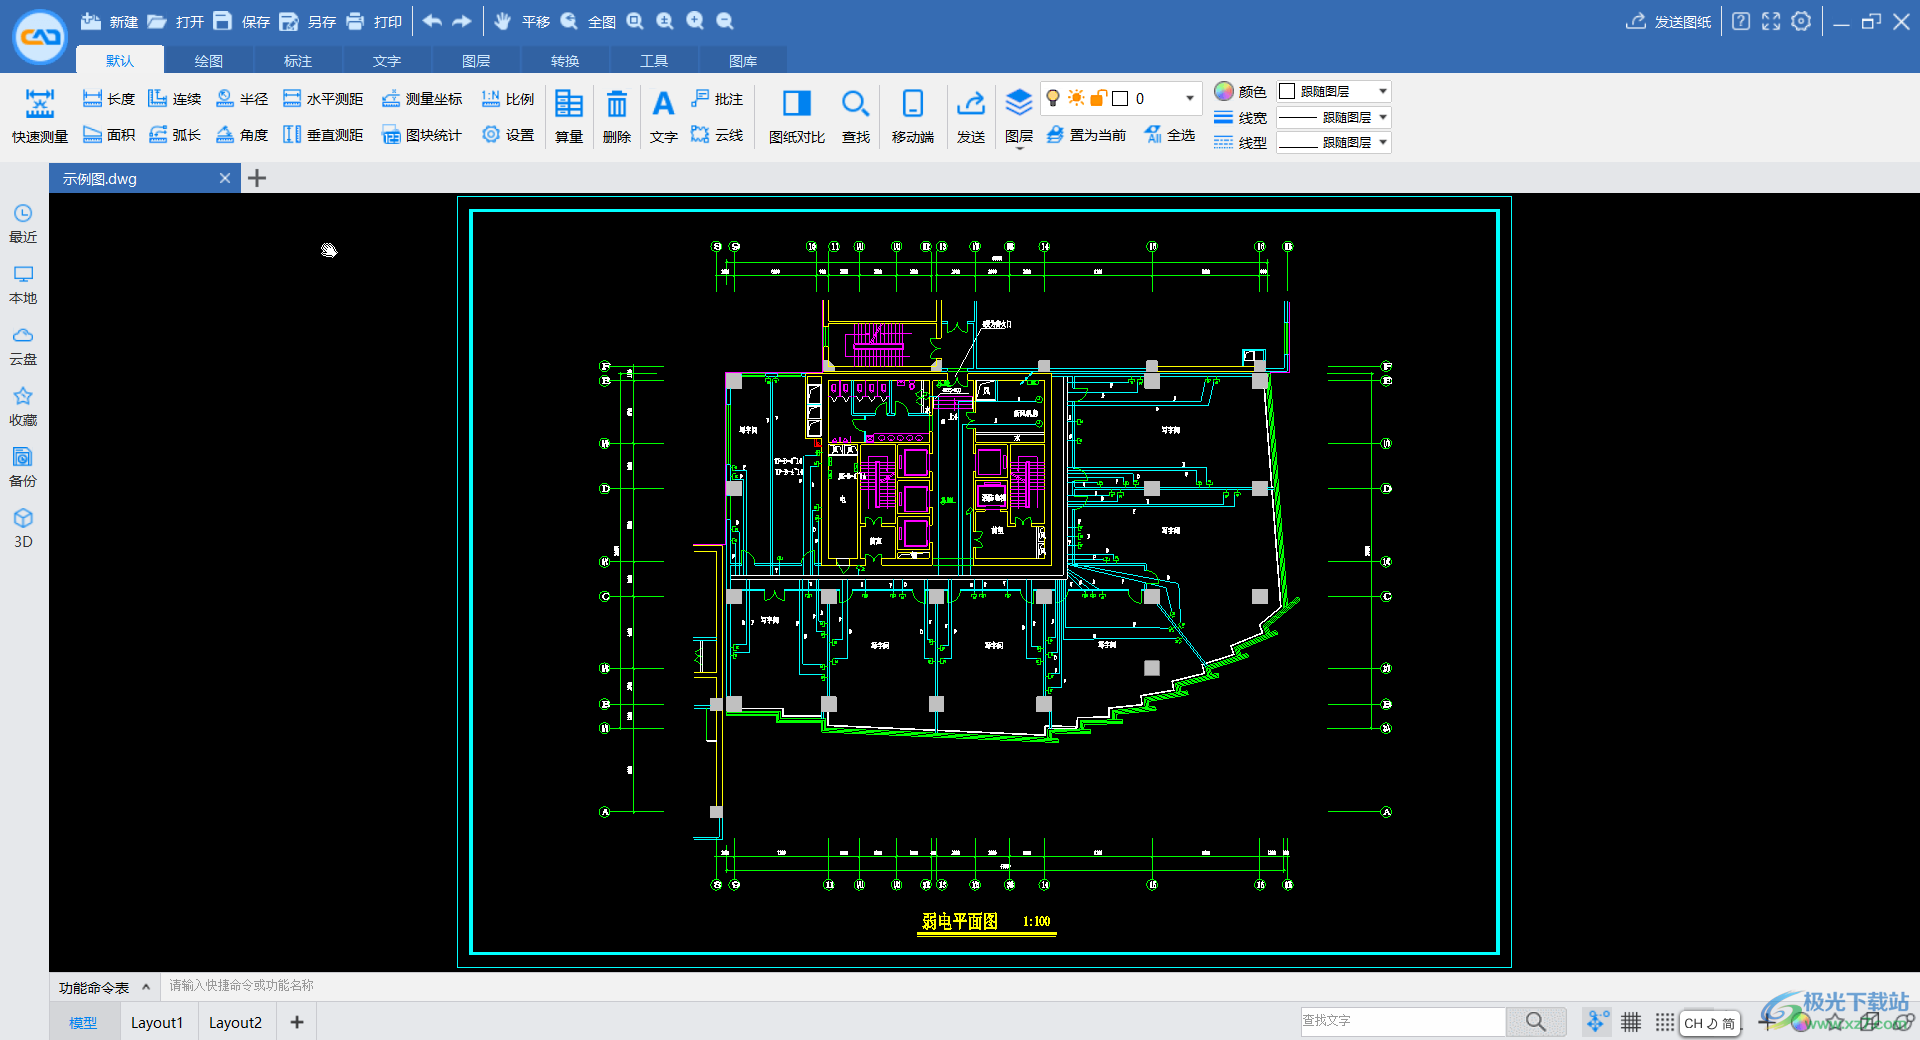Image resolution: width=1920 pixels, height=1040 pixels.
Task: Pick the Angle (角度) measure tool
Action: [x=241, y=135]
